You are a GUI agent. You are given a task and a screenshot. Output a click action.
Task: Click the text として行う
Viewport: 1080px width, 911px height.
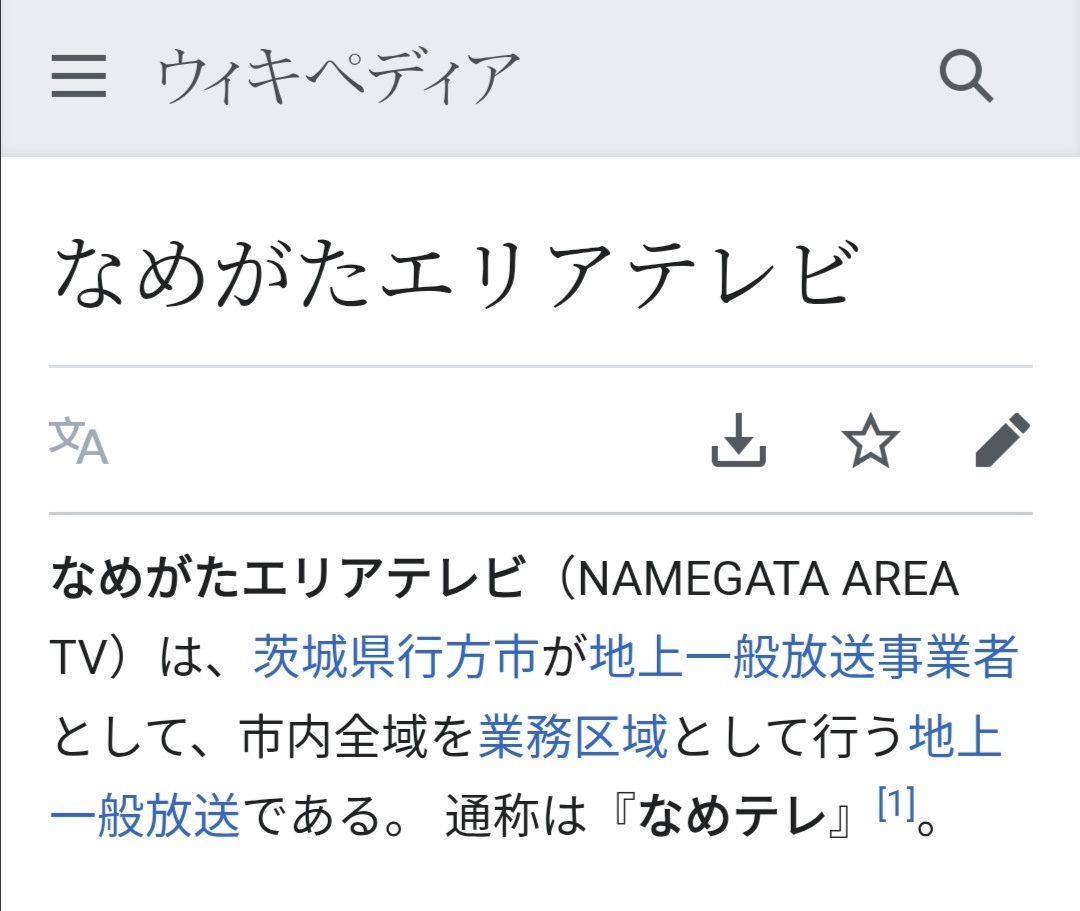(788, 739)
